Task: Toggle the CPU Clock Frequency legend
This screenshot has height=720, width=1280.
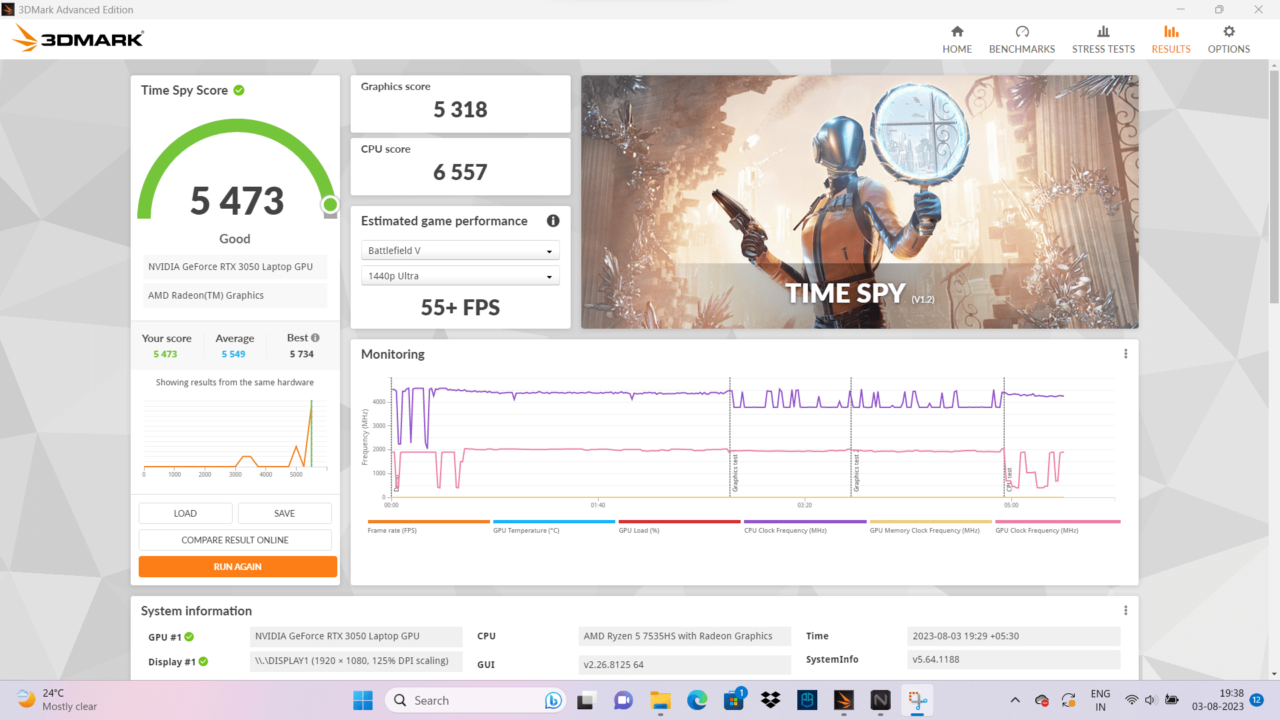Action: coord(805,527)
